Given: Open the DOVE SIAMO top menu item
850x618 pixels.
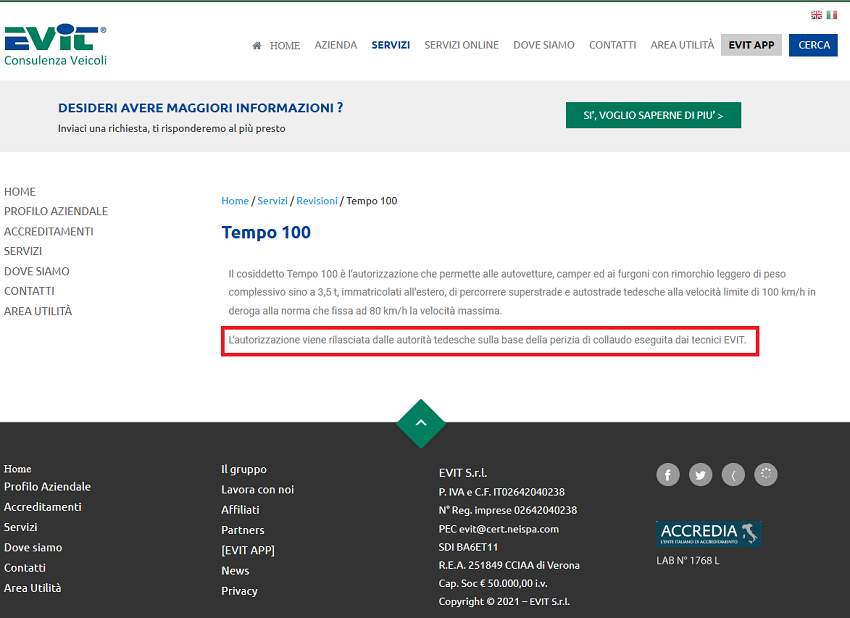Looking at the screenshot, I should tap(544, 45).
